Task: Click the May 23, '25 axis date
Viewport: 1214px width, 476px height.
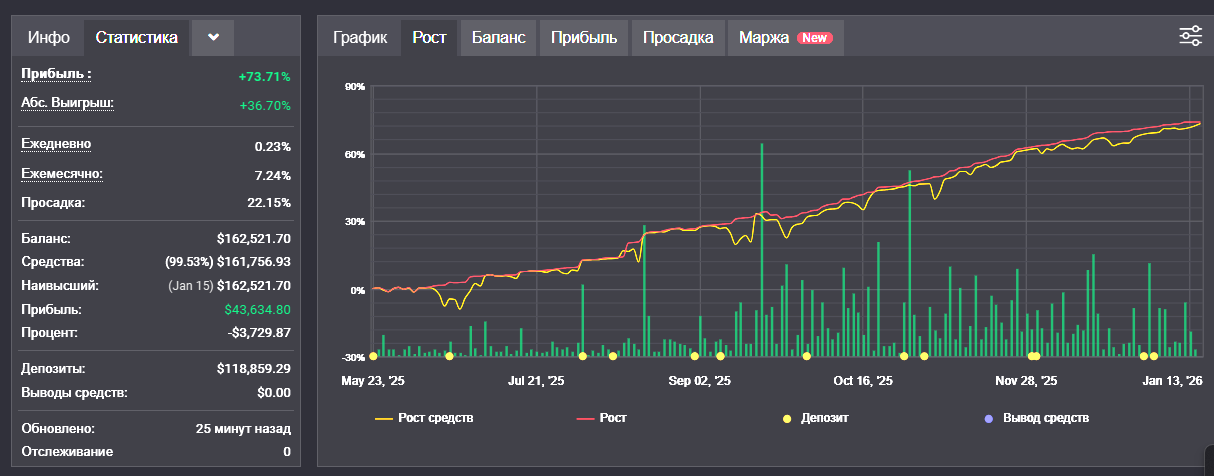Action: click(373, 381)
